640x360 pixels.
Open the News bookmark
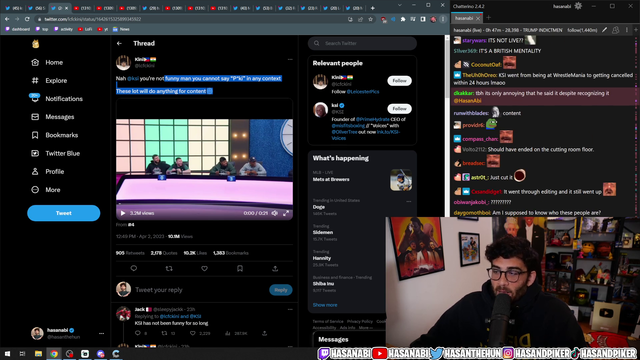click(x=121, y=29)
